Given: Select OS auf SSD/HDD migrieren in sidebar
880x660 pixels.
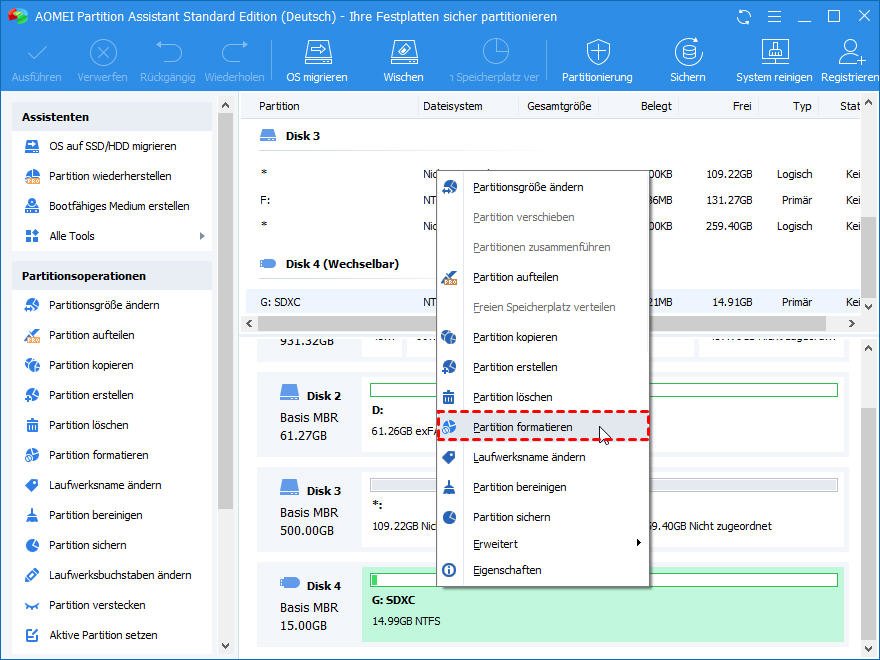Looking at the screenshot, I should tap(112, 146).
